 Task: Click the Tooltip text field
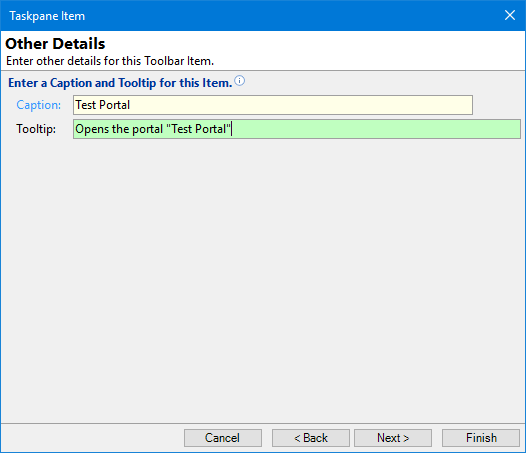point(297,129)
